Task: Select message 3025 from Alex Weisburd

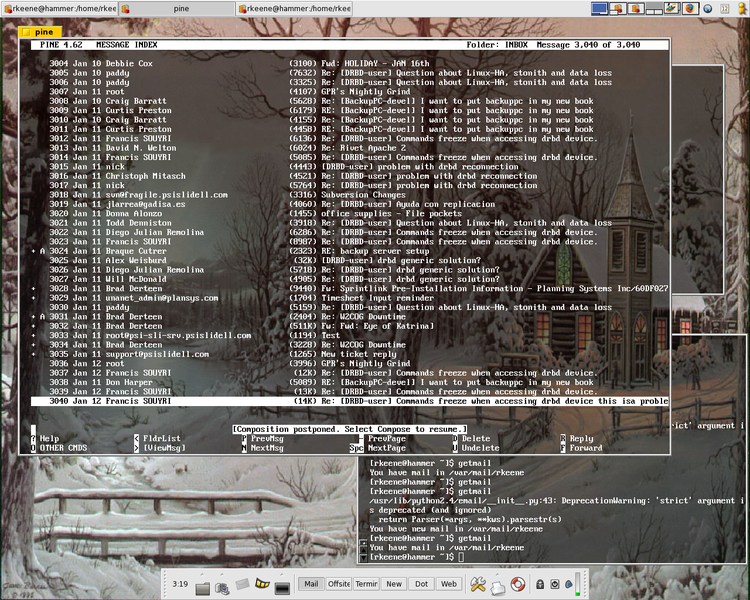Action: 350,260
